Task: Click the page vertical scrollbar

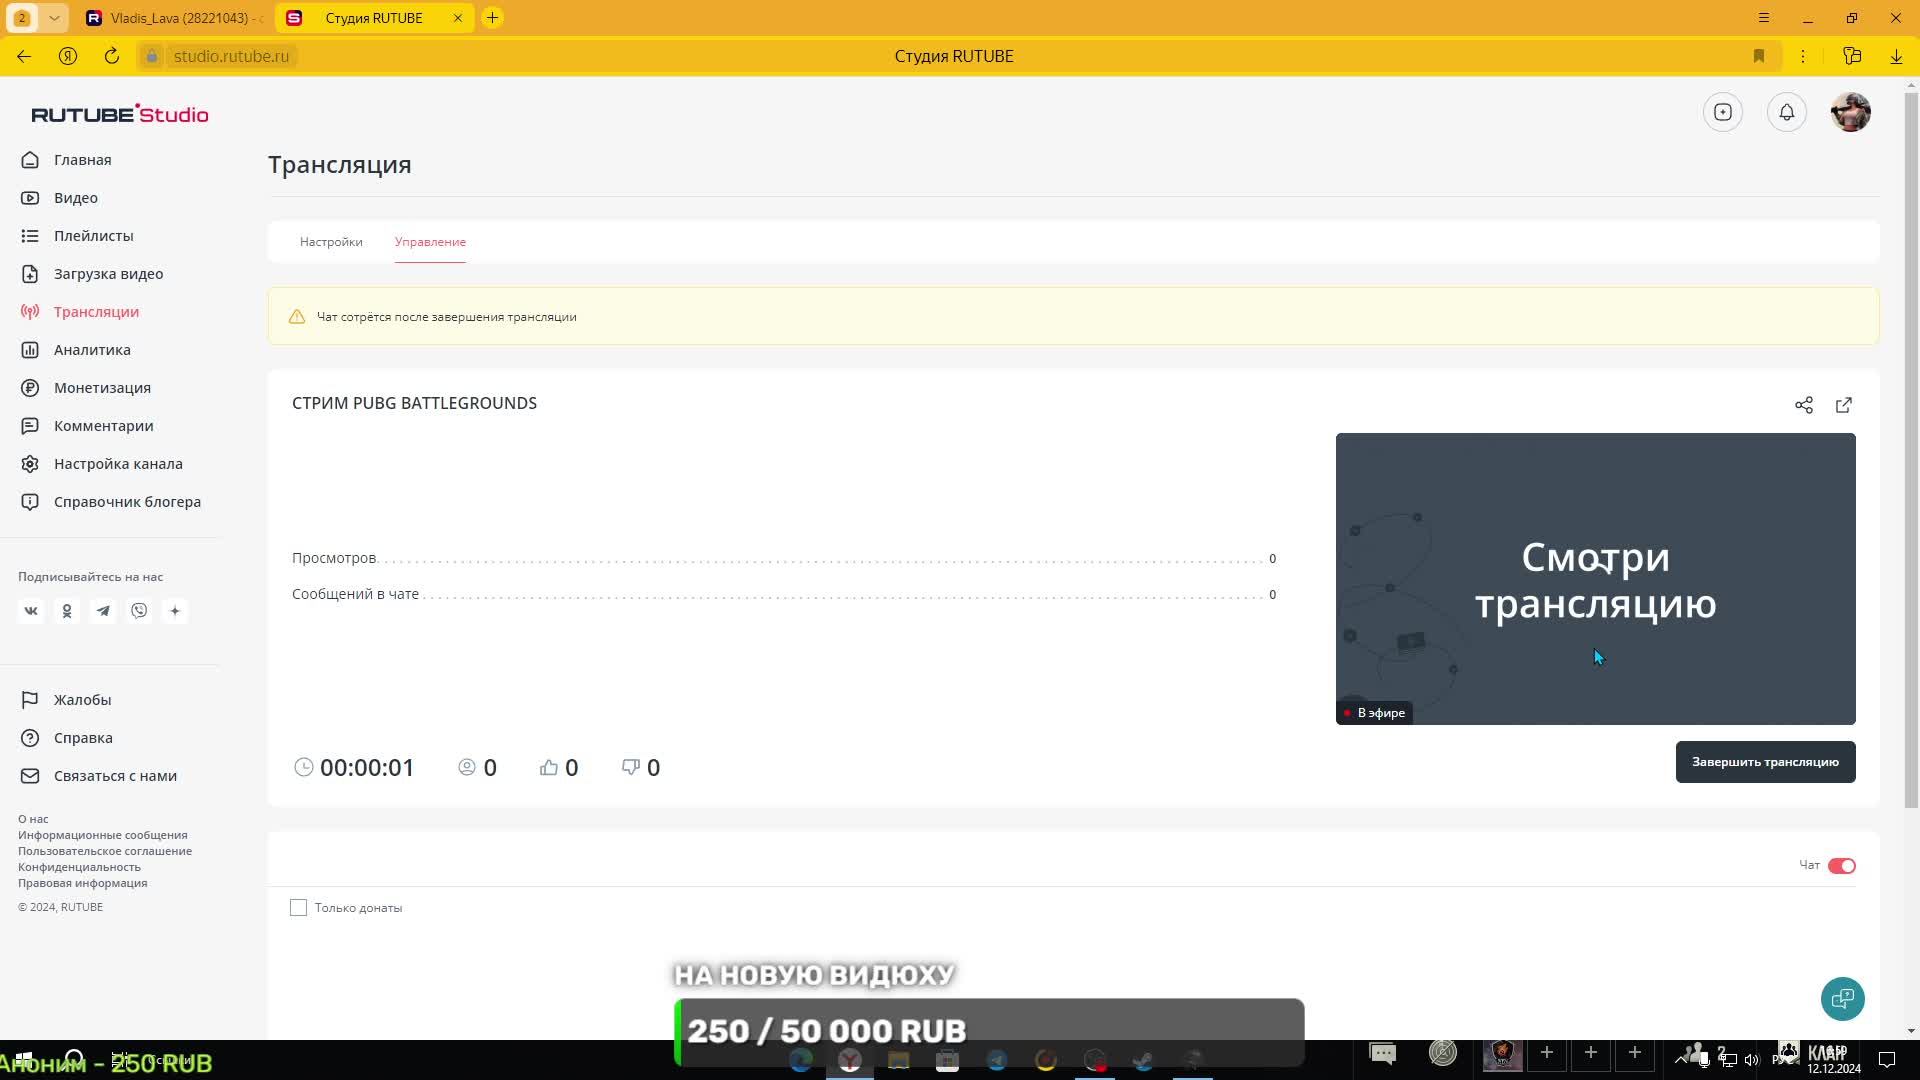Action: coord(1911,450)
